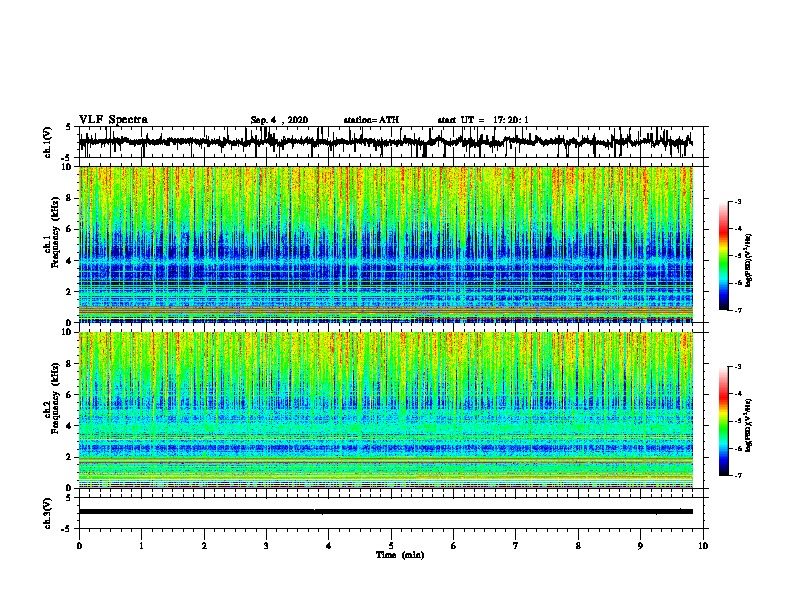This screenshot has height=612, width=792.
Task: Click the ch.1 "Frequency (kHz)" axis label
Action: coord(55,233)
